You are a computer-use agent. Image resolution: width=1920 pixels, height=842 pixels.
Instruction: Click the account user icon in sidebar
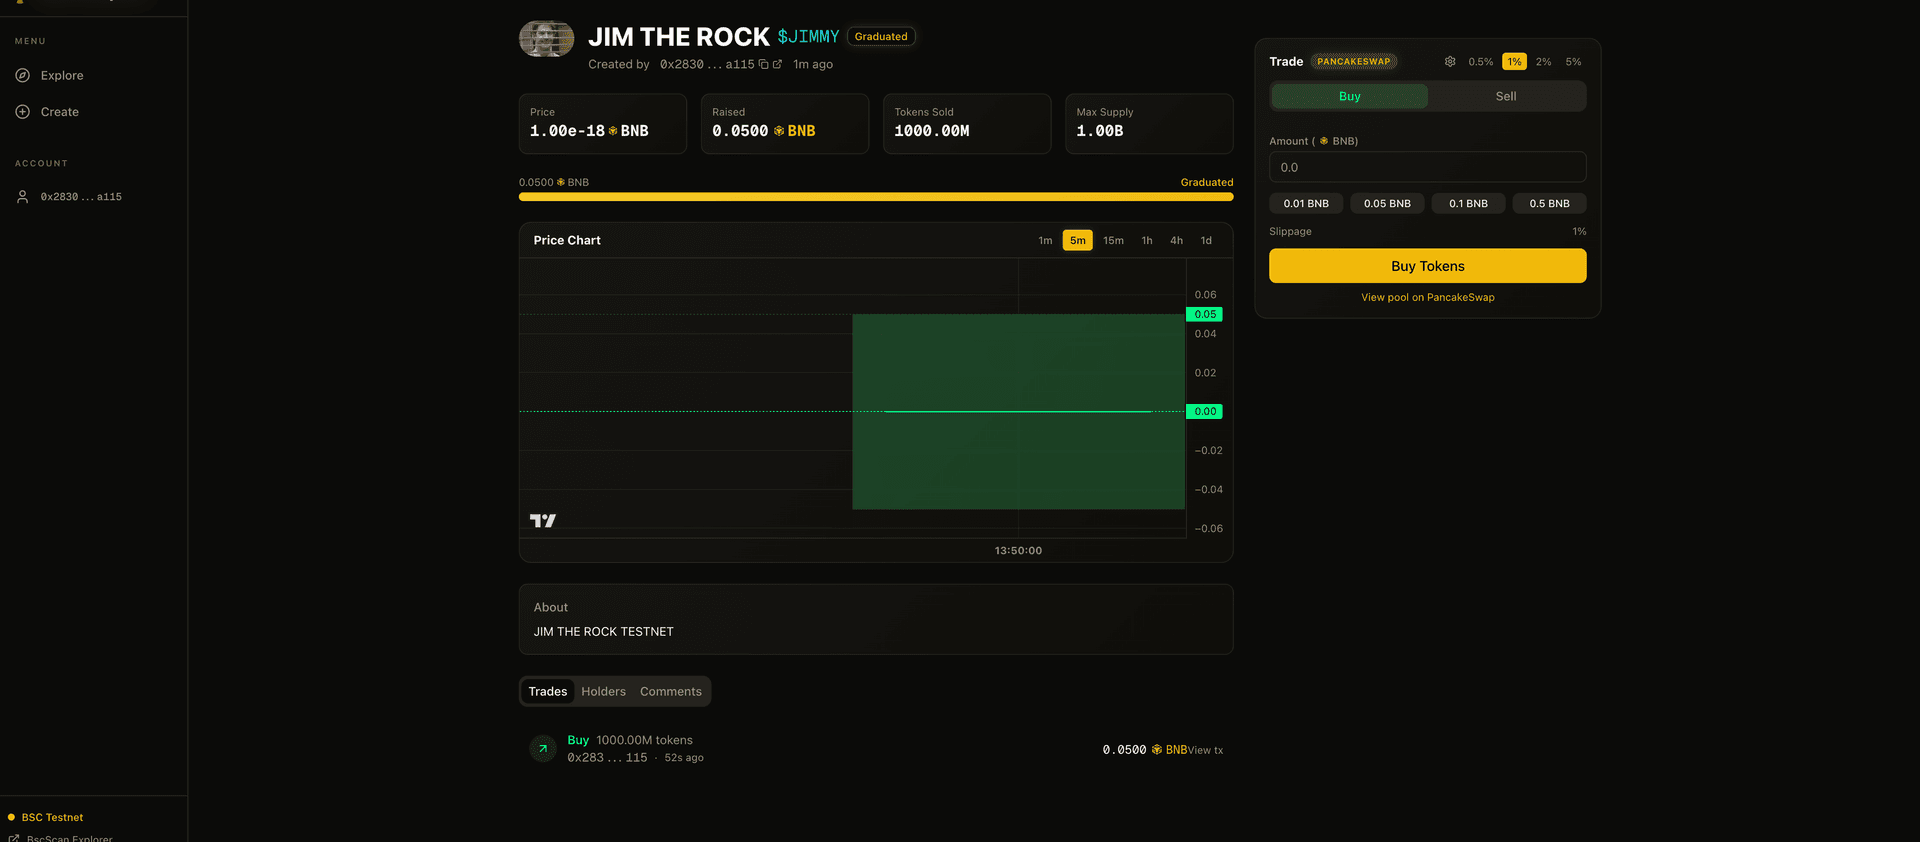[23, 197]
